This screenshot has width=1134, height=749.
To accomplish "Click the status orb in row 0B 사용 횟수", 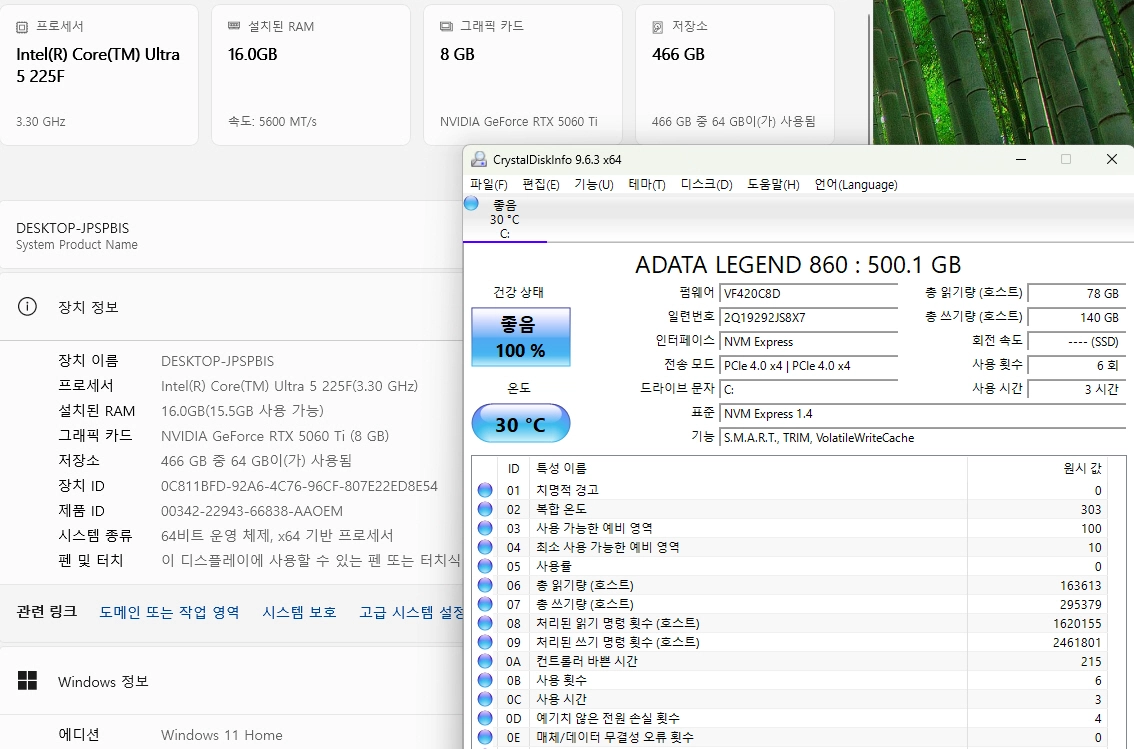I will point(485,680).
